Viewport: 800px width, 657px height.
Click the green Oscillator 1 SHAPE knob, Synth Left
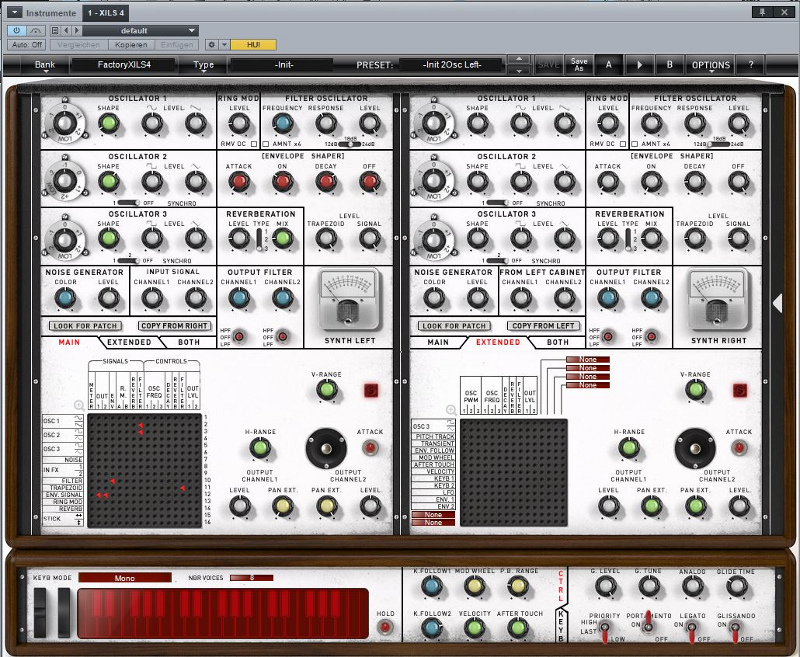click(x=109, y=123)
